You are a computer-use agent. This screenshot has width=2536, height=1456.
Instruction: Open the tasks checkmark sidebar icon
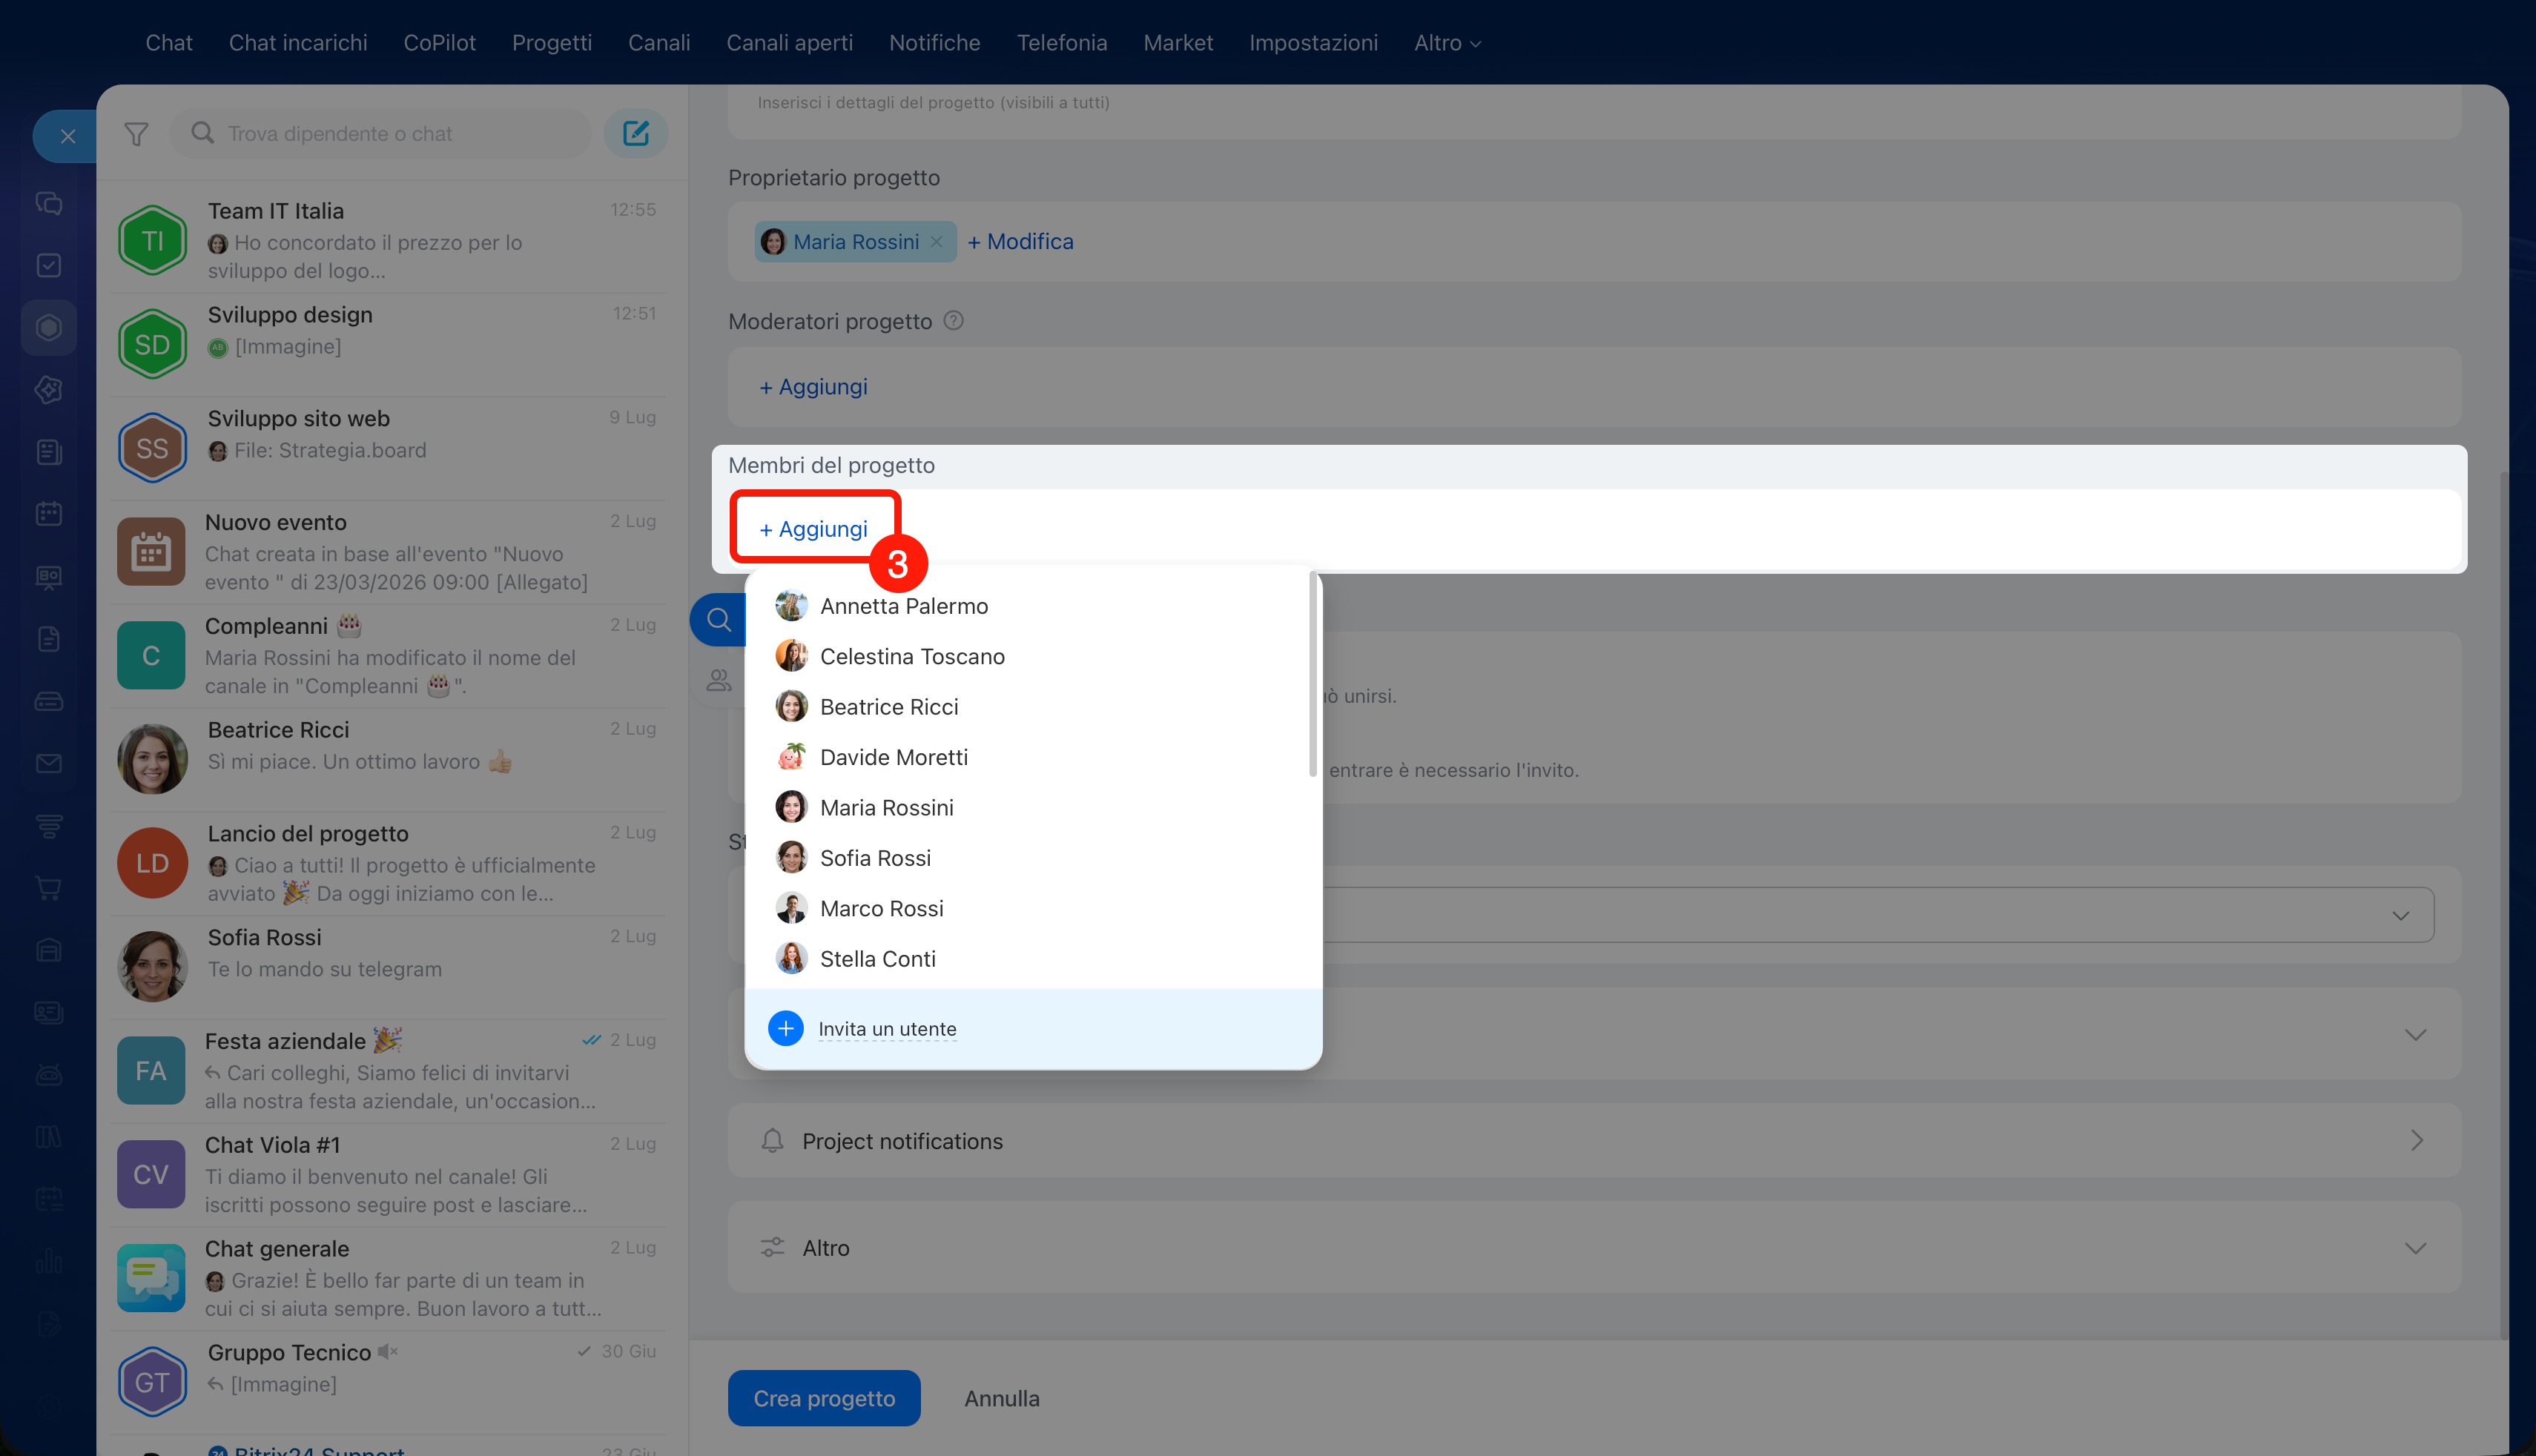tap(49, 265)
